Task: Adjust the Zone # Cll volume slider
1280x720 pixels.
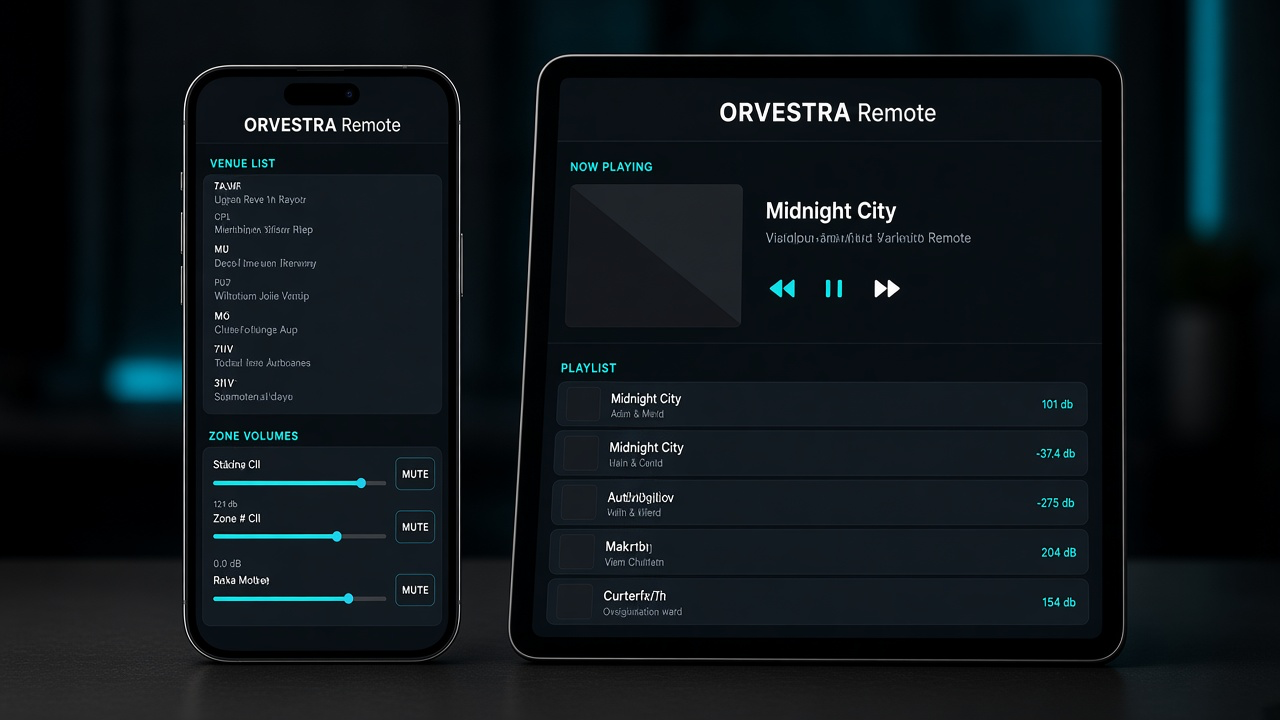Action: [x=300, y=536]
